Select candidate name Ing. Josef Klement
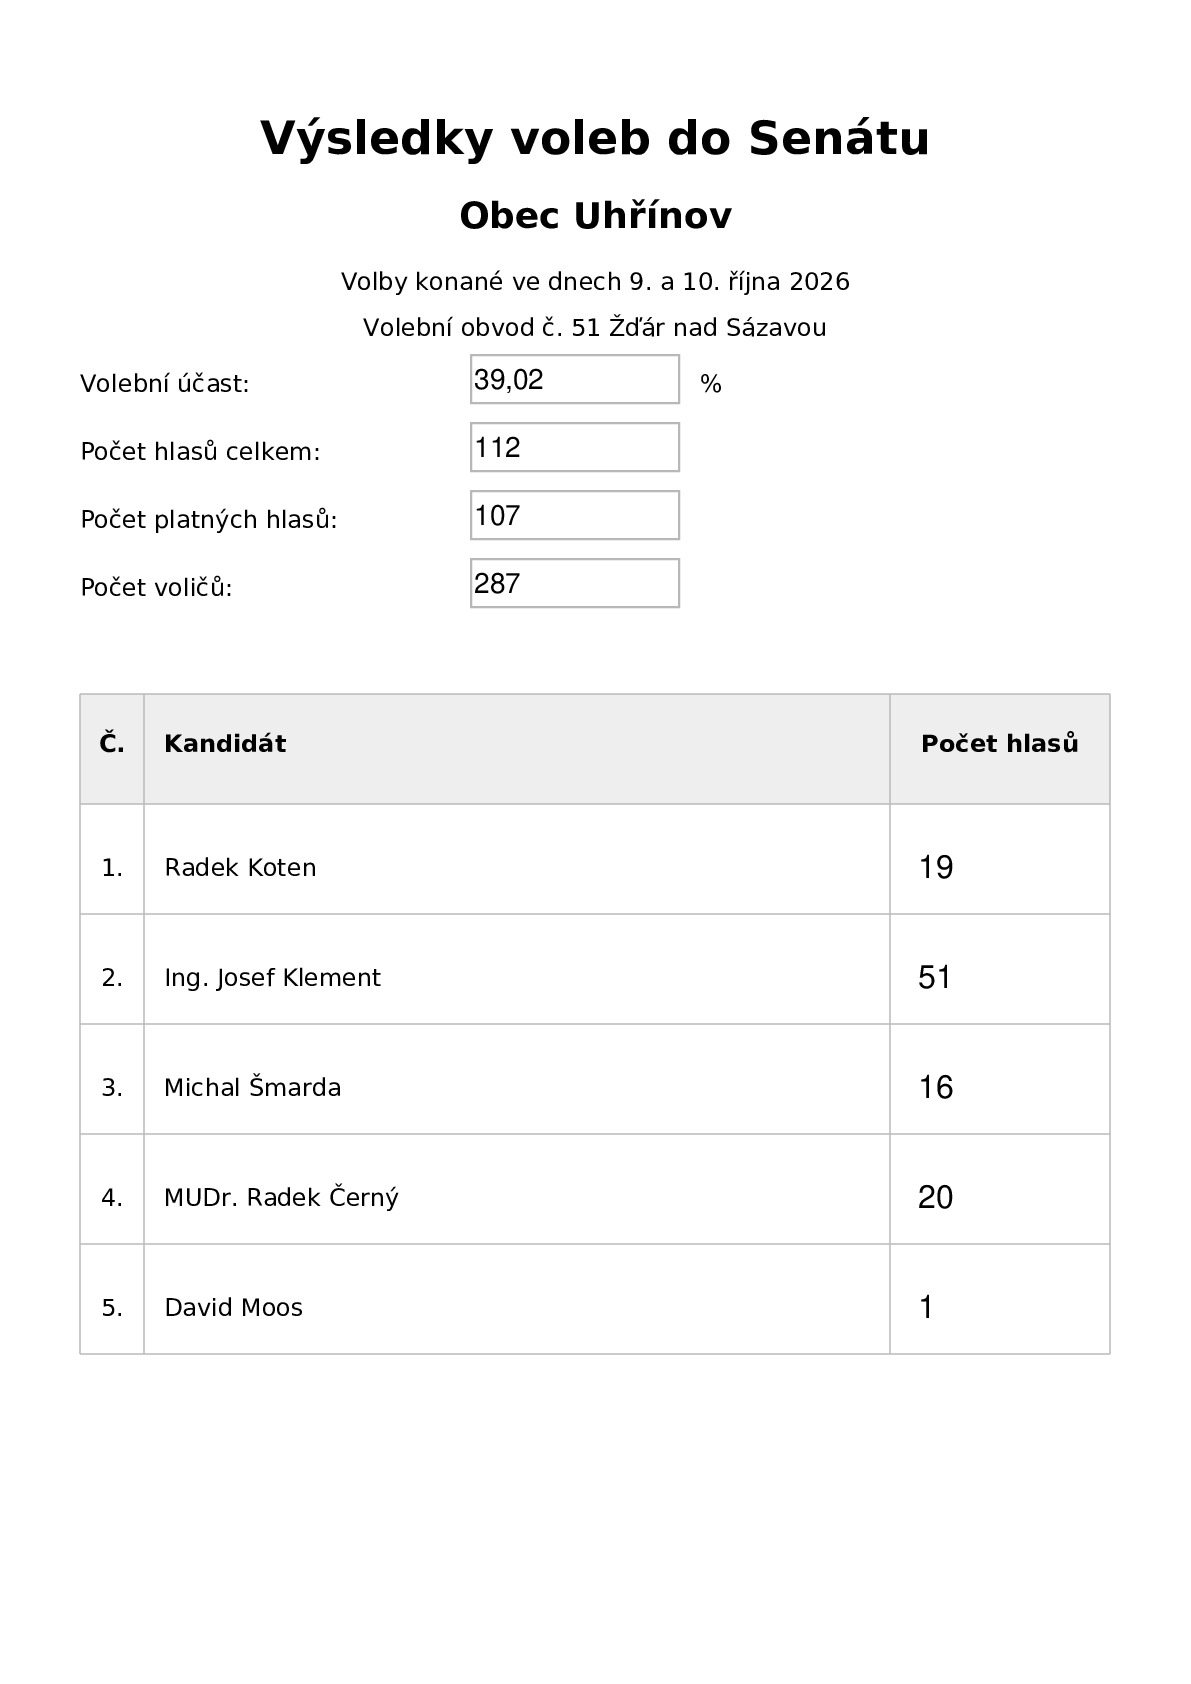1191x1684 pixels. [272, 977]
